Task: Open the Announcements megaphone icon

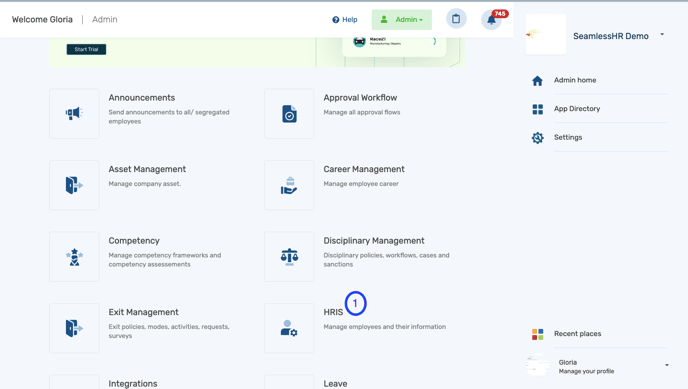Action: coord(74,114)
